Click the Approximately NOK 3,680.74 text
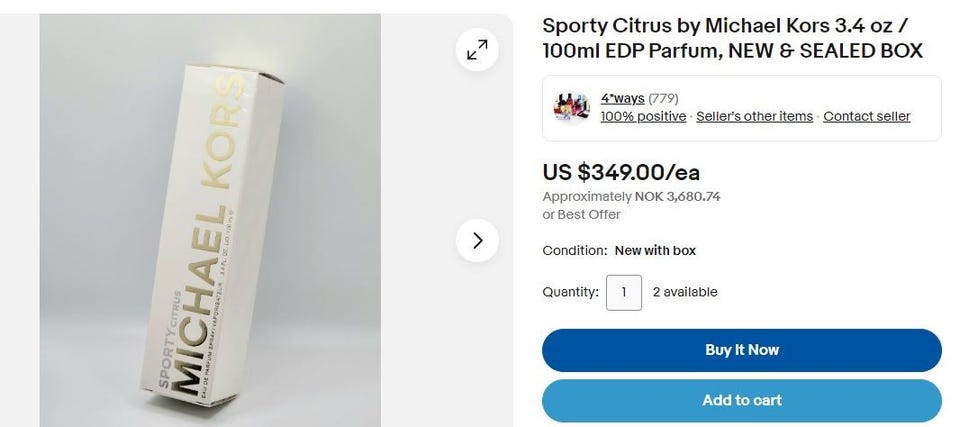The width and height of the screenshot is (960, 427). (x=631, y=197)
